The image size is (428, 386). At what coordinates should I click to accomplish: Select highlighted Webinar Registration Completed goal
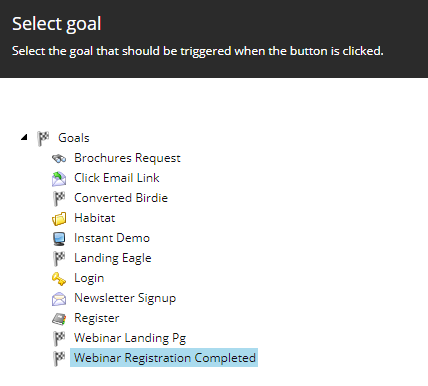tap(164, 358)
